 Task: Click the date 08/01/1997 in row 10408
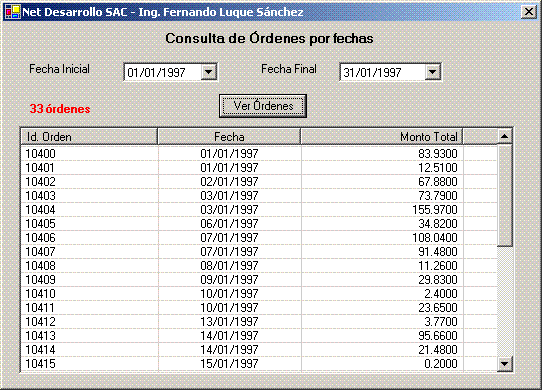pyautogui.click(x=230, y=266)
